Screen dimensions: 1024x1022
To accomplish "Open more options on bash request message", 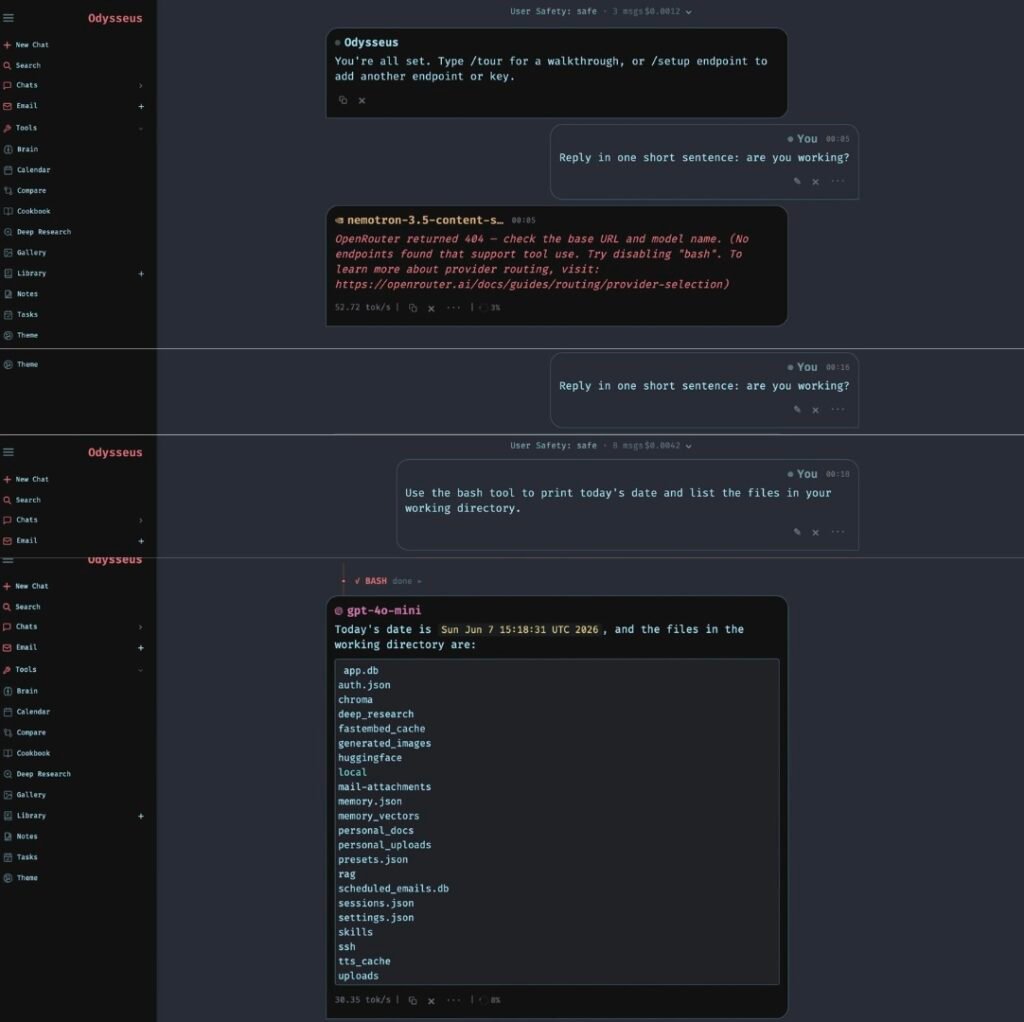I will 838,532.
